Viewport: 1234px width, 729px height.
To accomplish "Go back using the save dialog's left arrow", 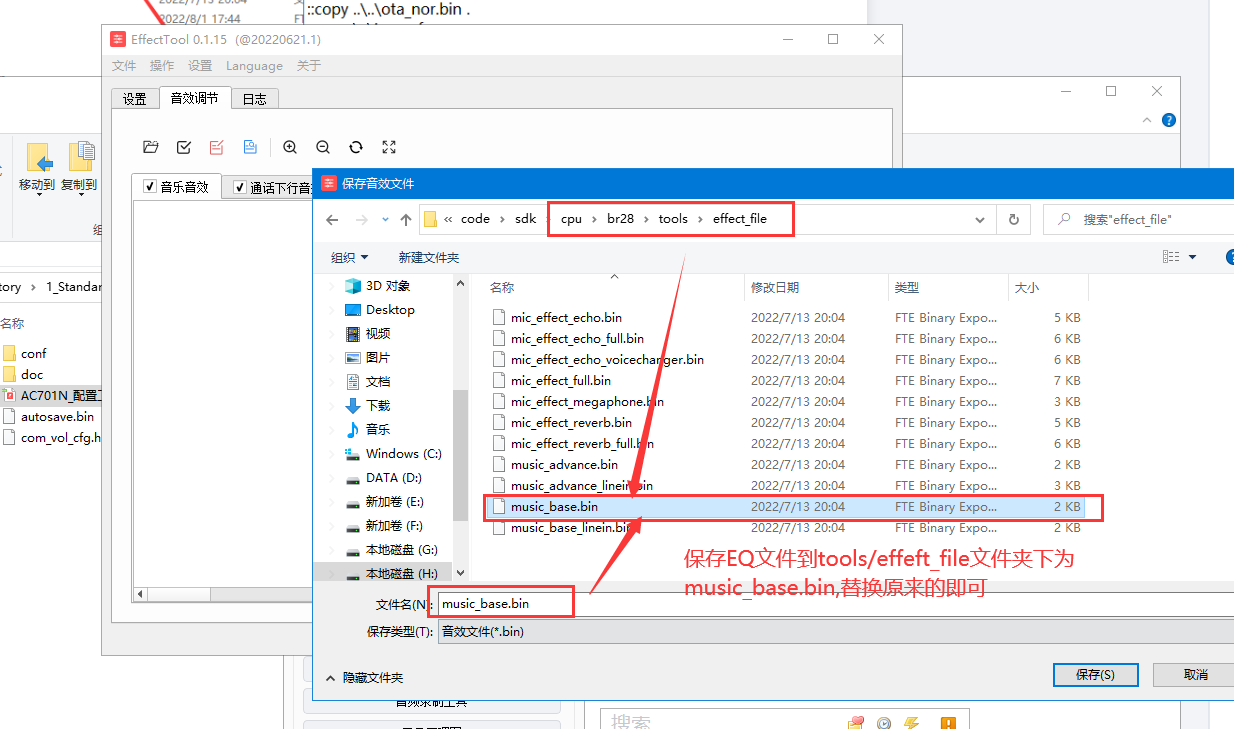I will pos(333,219).
